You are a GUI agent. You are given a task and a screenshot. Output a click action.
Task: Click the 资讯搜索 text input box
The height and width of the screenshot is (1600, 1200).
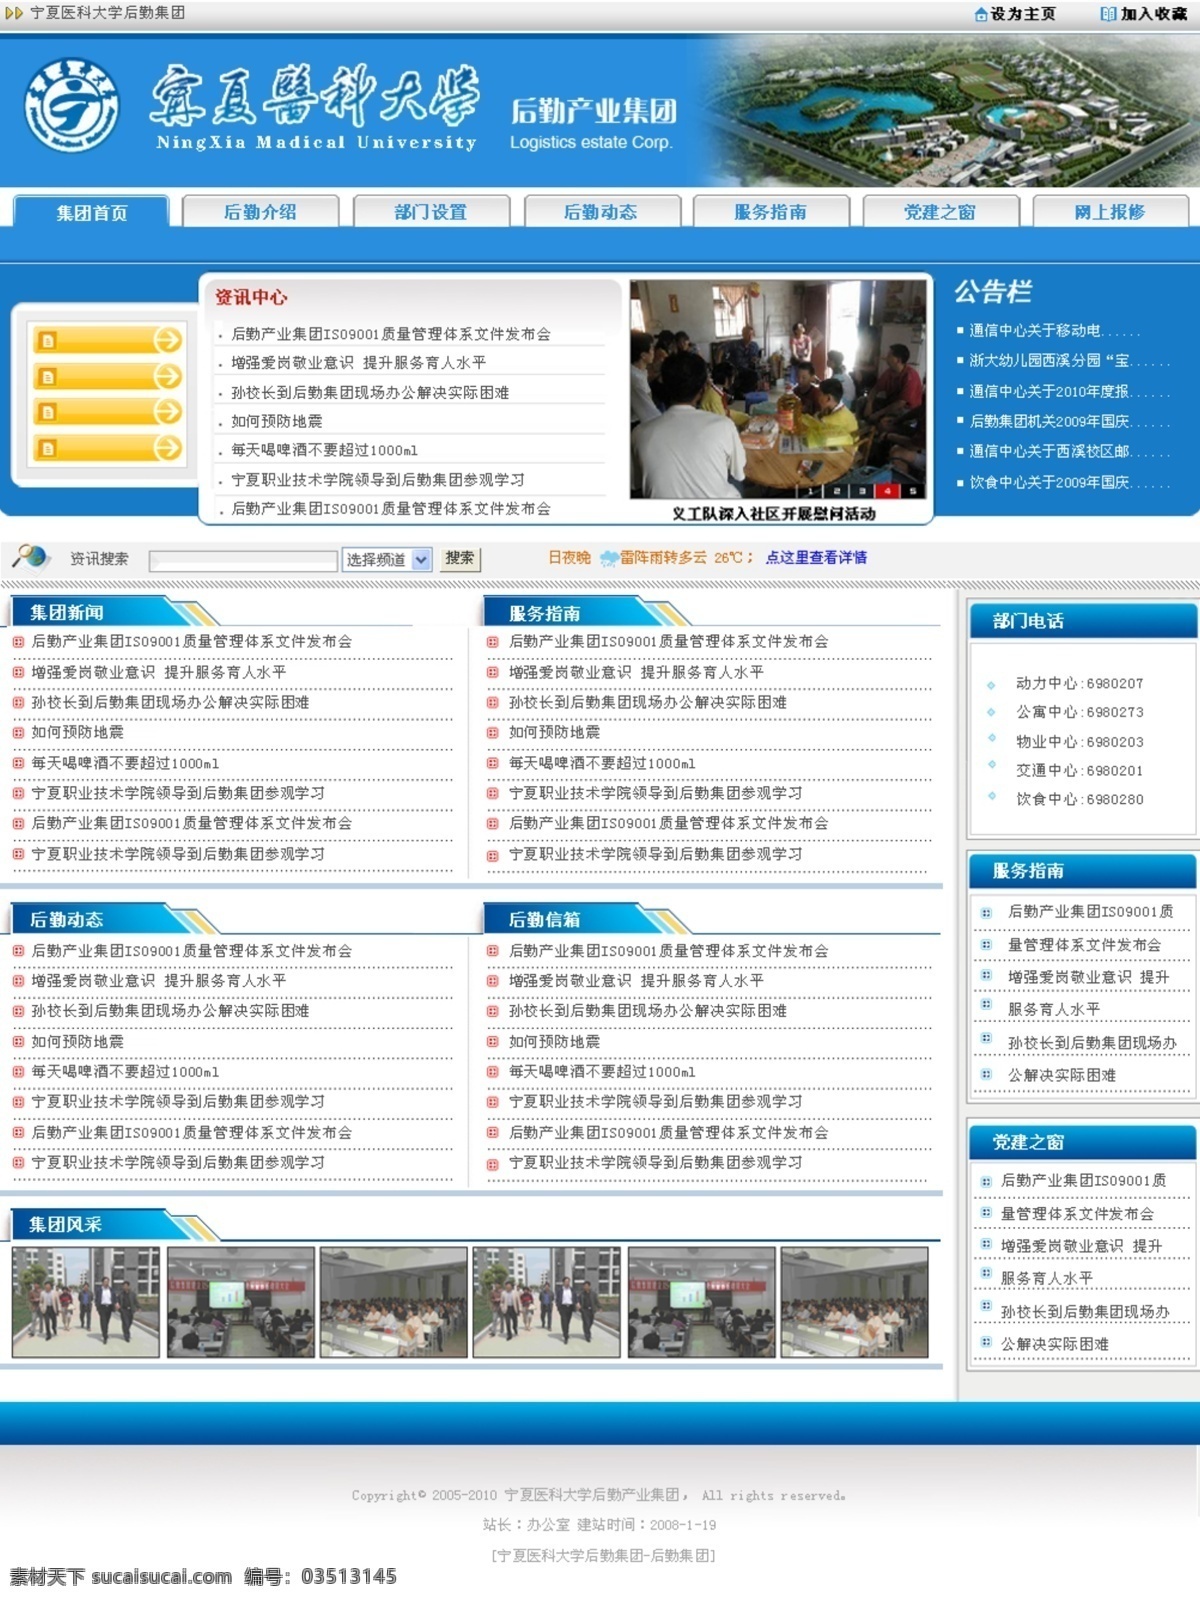click(243, 561)
